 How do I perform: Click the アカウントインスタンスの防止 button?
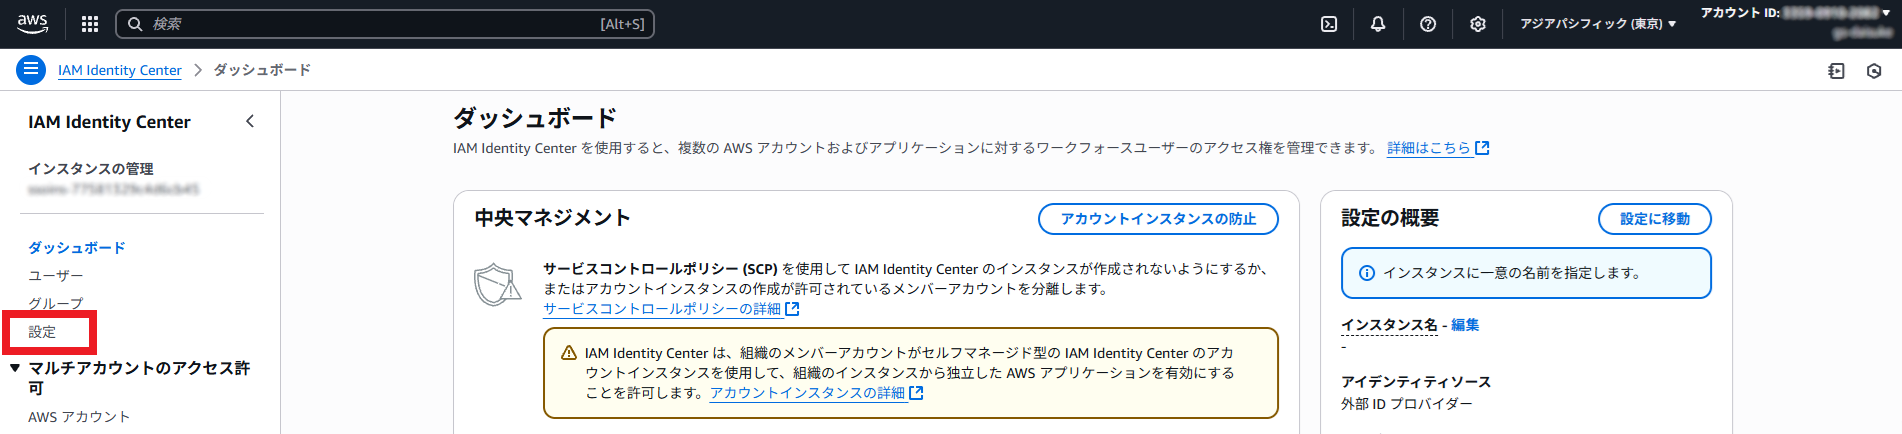[1158, 219]
